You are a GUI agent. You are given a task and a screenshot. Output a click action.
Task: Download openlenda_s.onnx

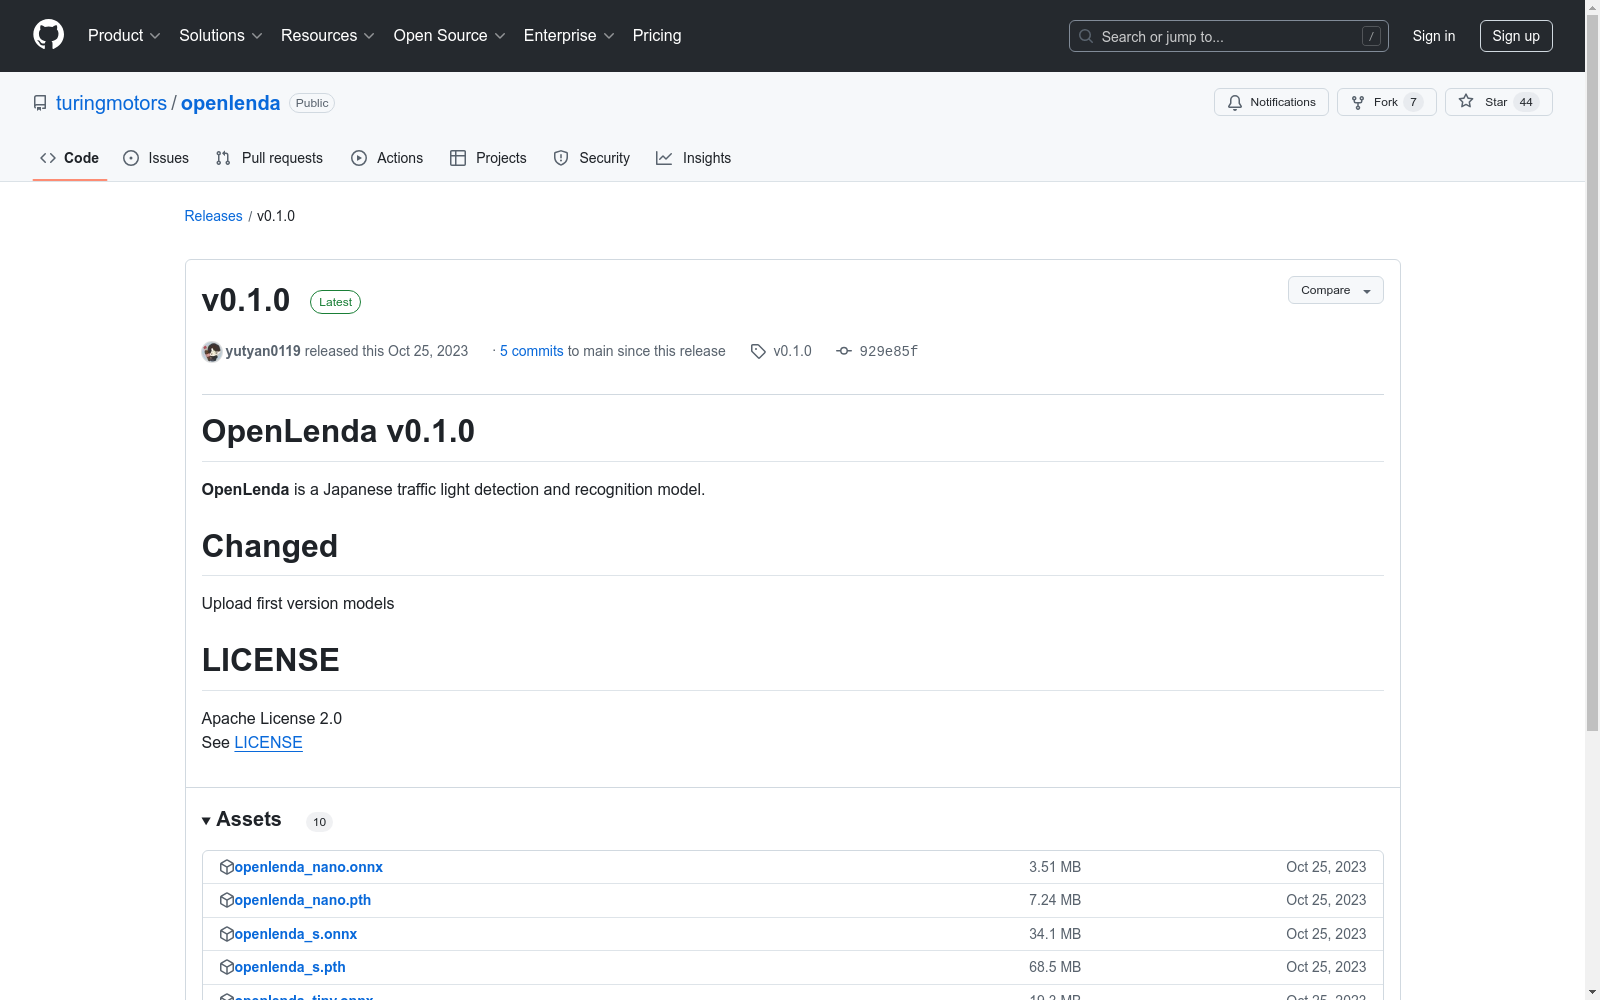point(295,934)
